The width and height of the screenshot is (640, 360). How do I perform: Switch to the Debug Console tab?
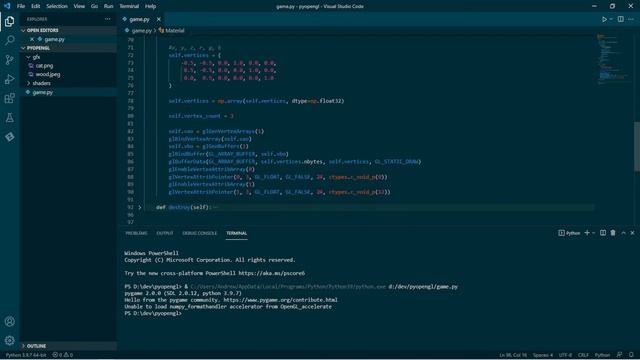tap(200, 233)
